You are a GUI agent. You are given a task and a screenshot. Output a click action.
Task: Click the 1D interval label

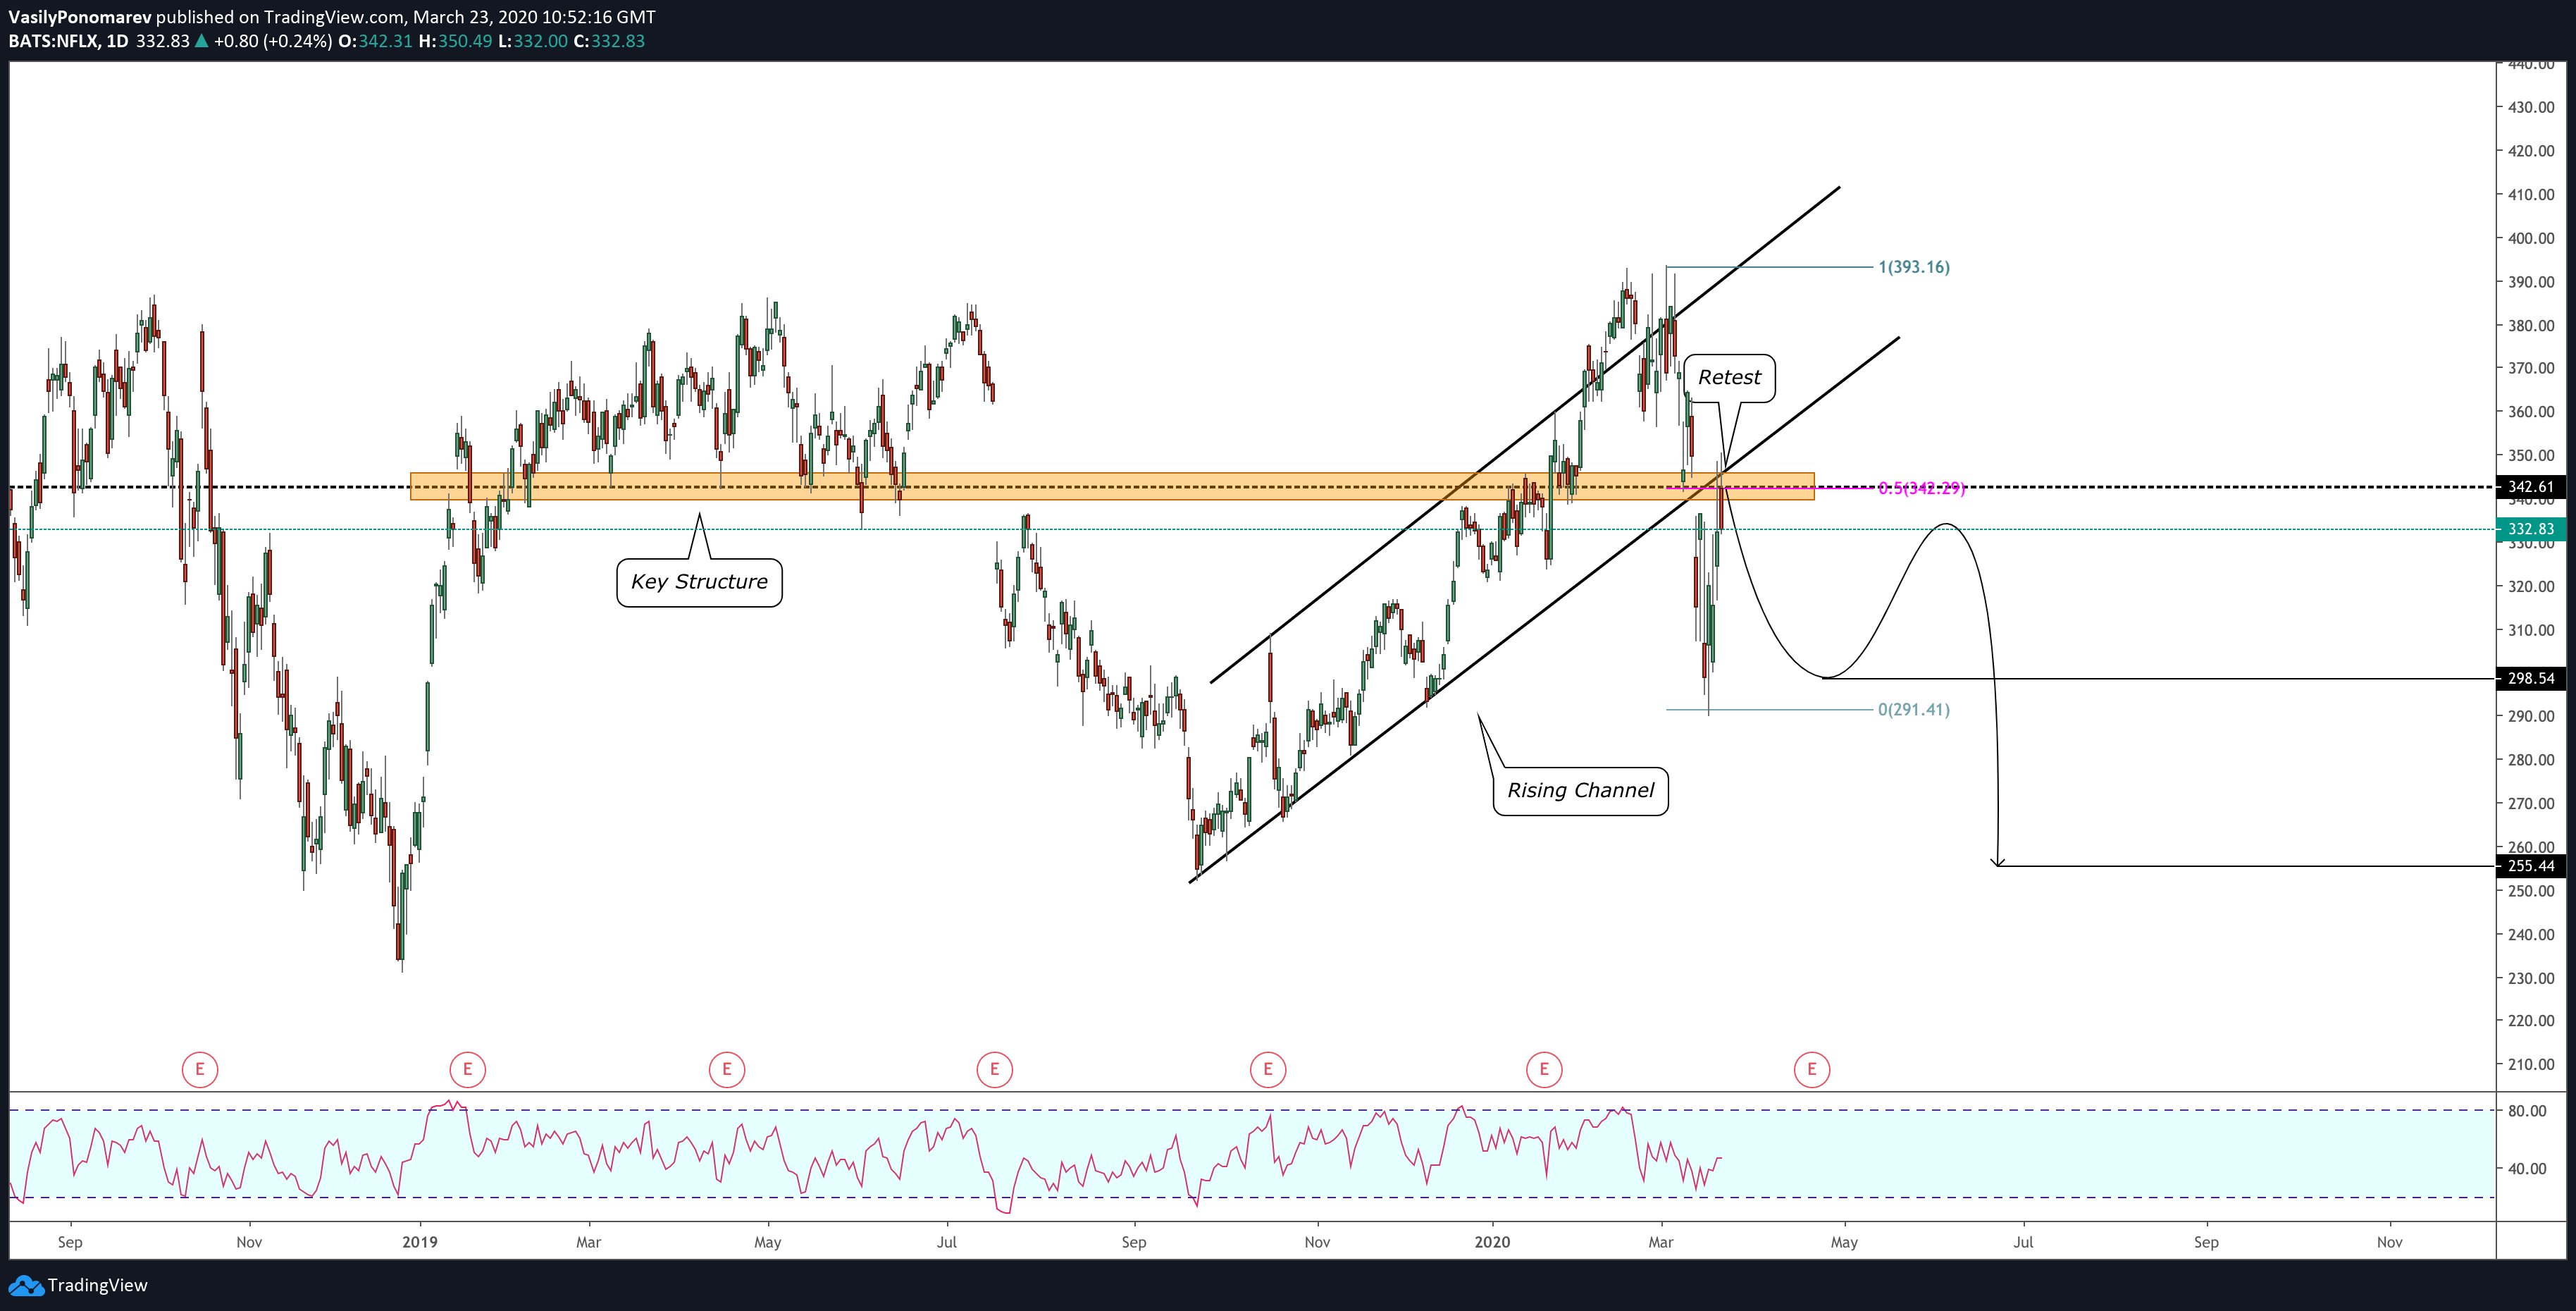pos(117,41)
